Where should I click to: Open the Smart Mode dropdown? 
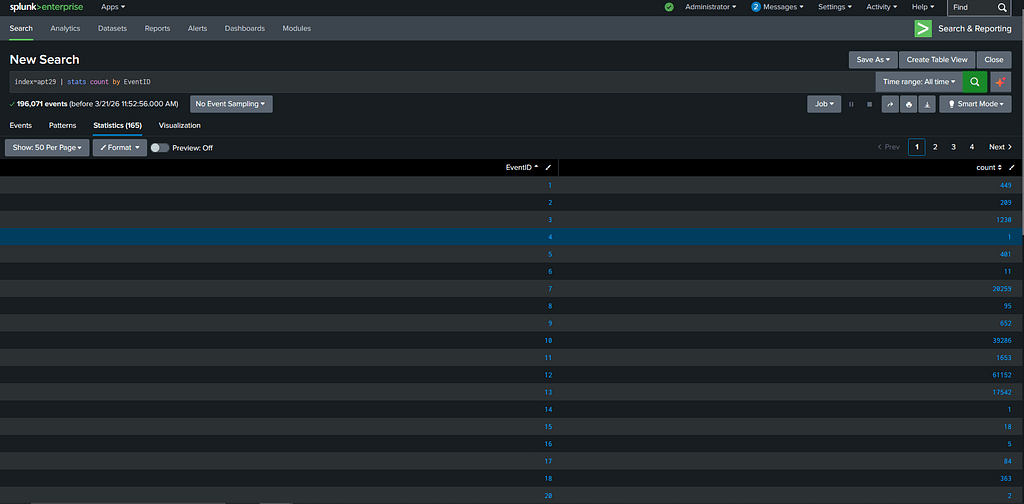tap(974, 104)
